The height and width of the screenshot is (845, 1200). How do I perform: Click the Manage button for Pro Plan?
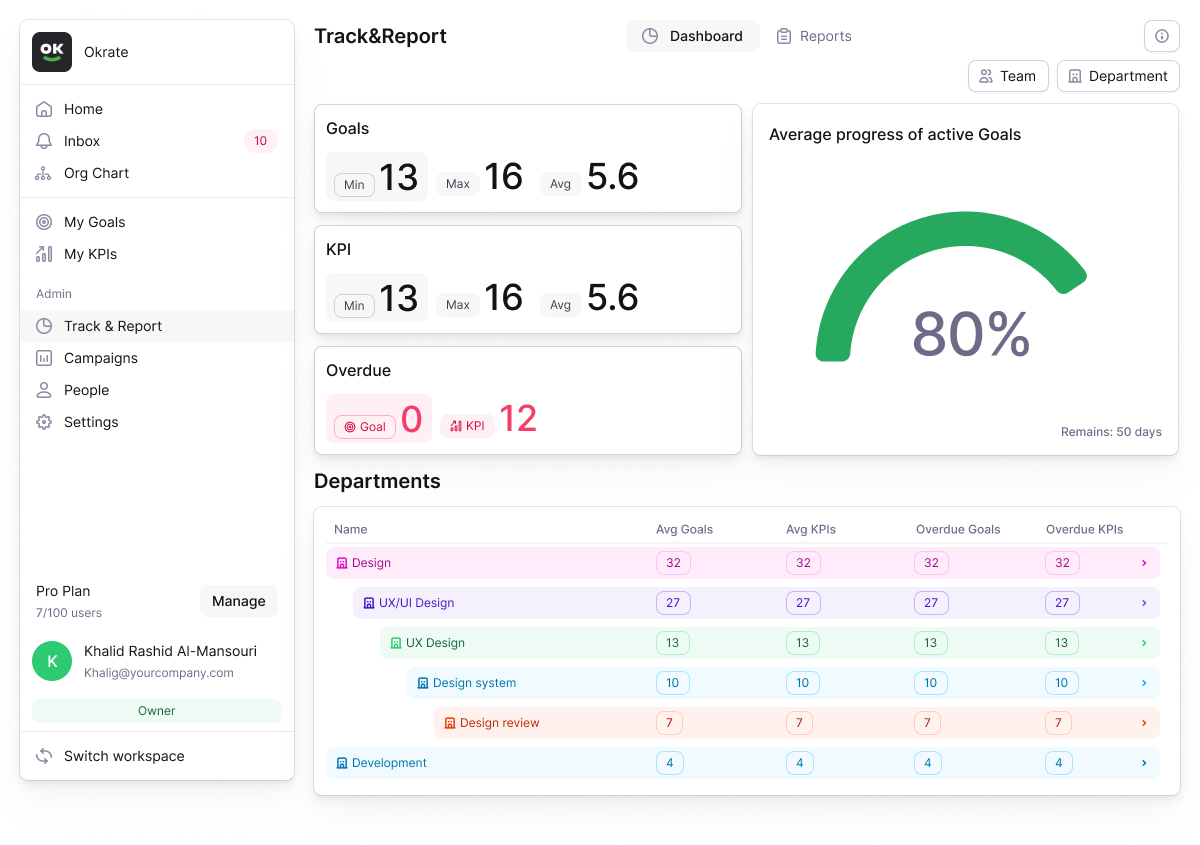pyautogui.click(x=239, y=601)
